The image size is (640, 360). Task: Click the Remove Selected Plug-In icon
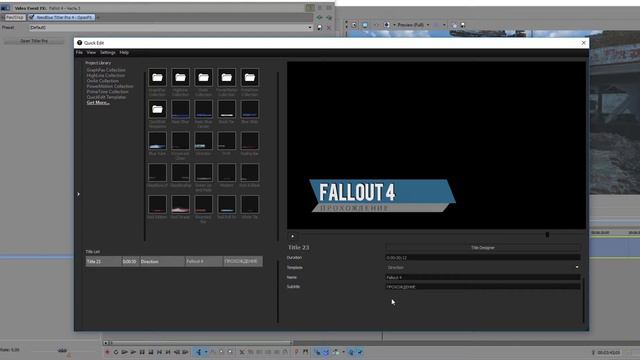[x=329, y=18]
